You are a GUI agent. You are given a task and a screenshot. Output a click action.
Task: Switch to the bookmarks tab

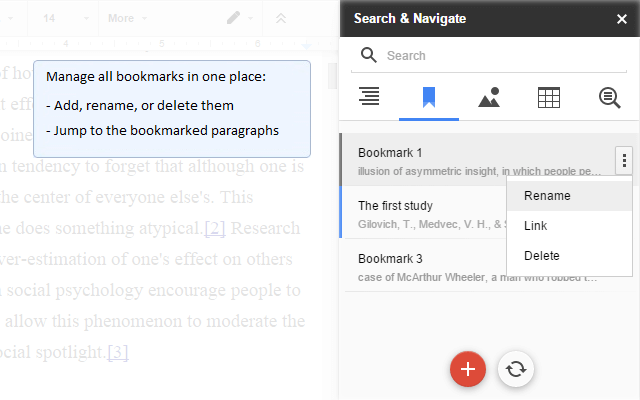(429, 97)
